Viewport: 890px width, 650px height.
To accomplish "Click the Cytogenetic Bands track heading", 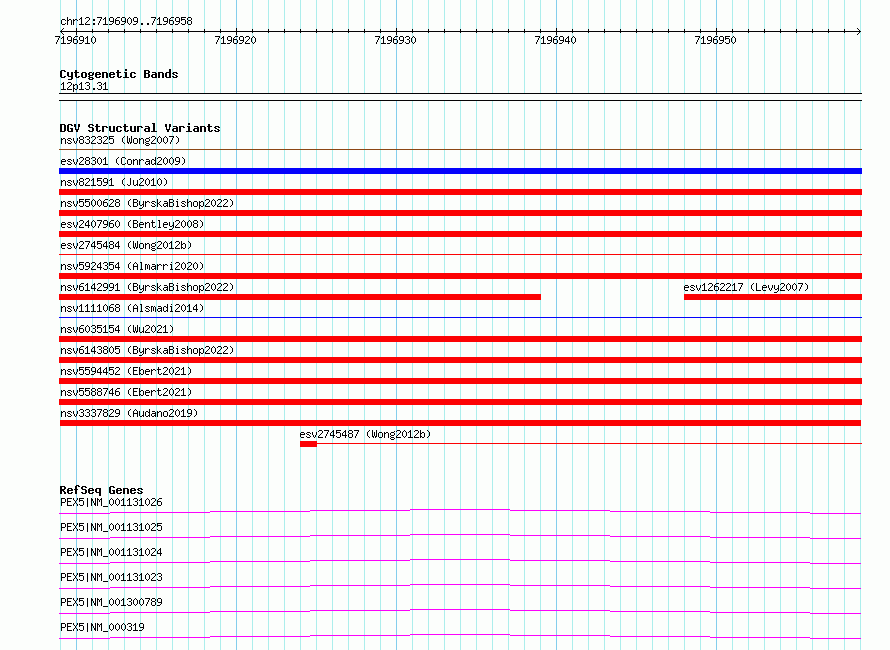I will 119,74.
